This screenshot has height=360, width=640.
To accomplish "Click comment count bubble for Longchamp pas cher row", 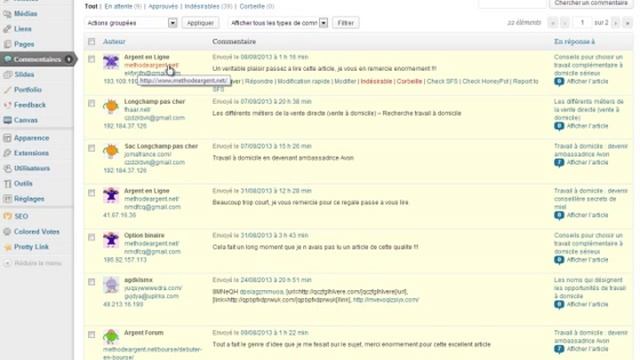I will point(559,126).
